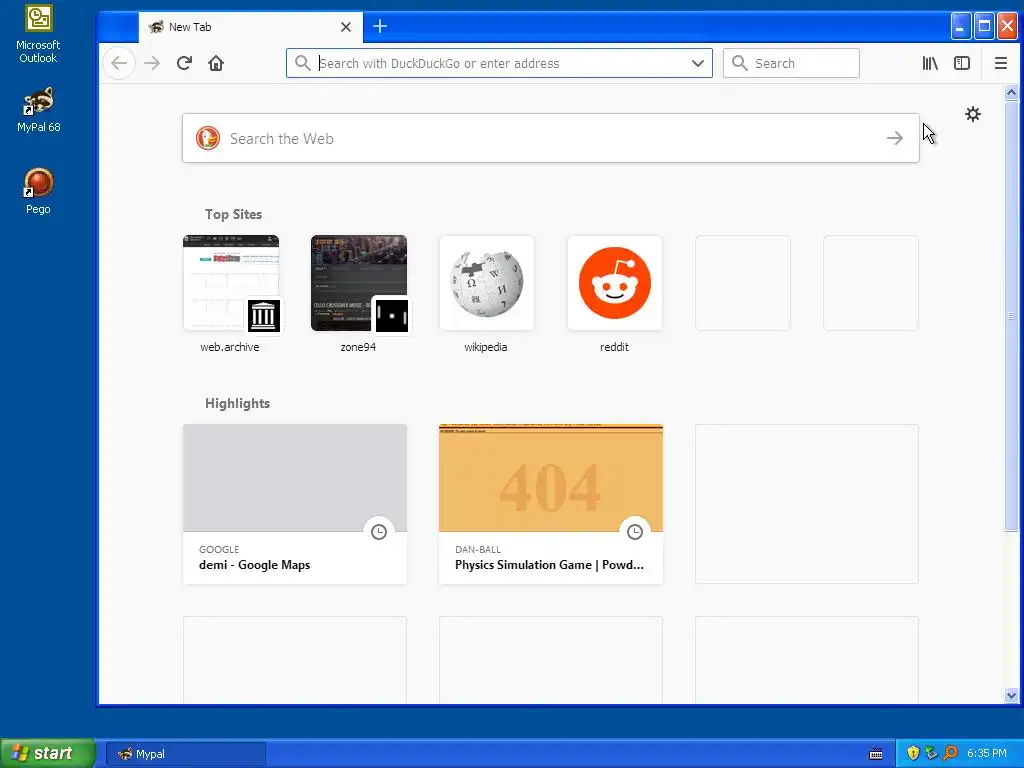Open the hamburger menu
This screenshot has height=768, width=1024.
click(x=1000, y=63)
